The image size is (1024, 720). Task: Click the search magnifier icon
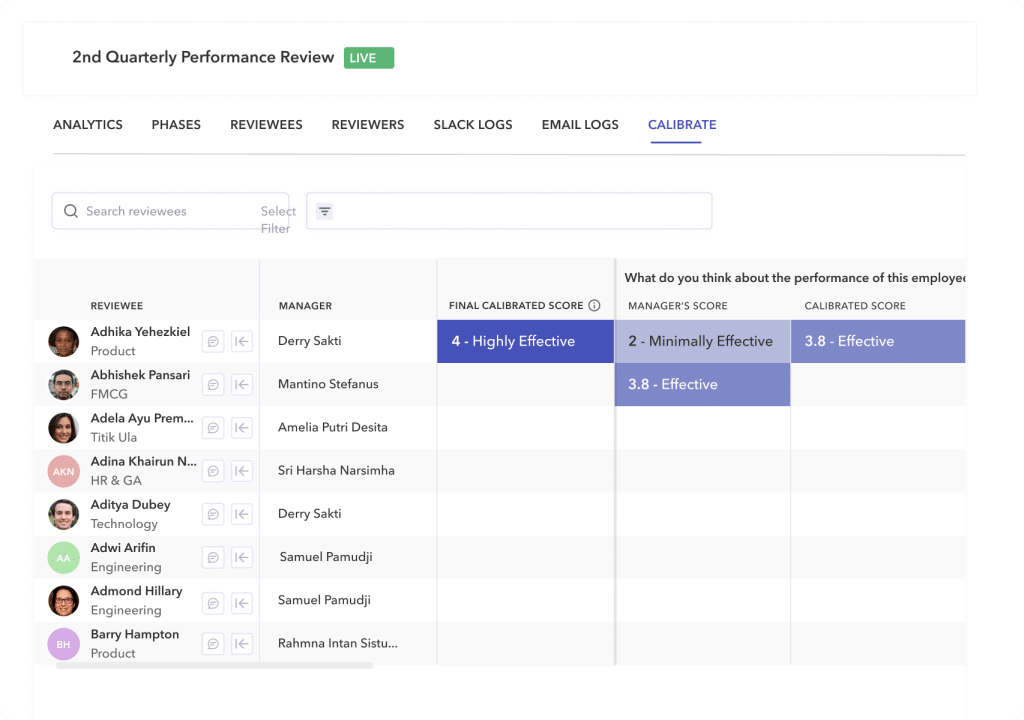(71, 211)
